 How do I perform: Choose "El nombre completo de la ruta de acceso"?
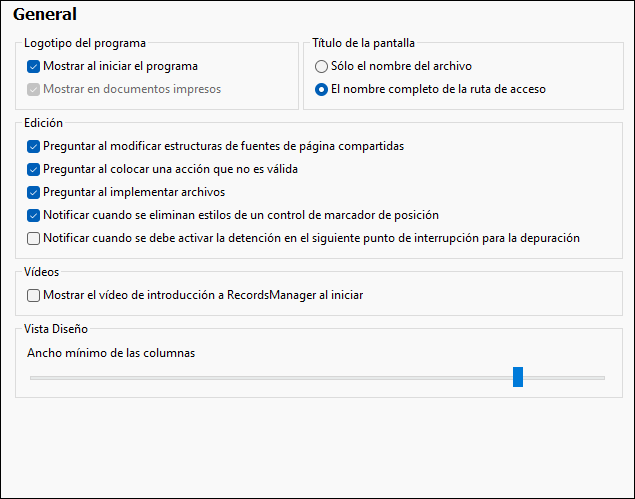click(x=321, y=89)
